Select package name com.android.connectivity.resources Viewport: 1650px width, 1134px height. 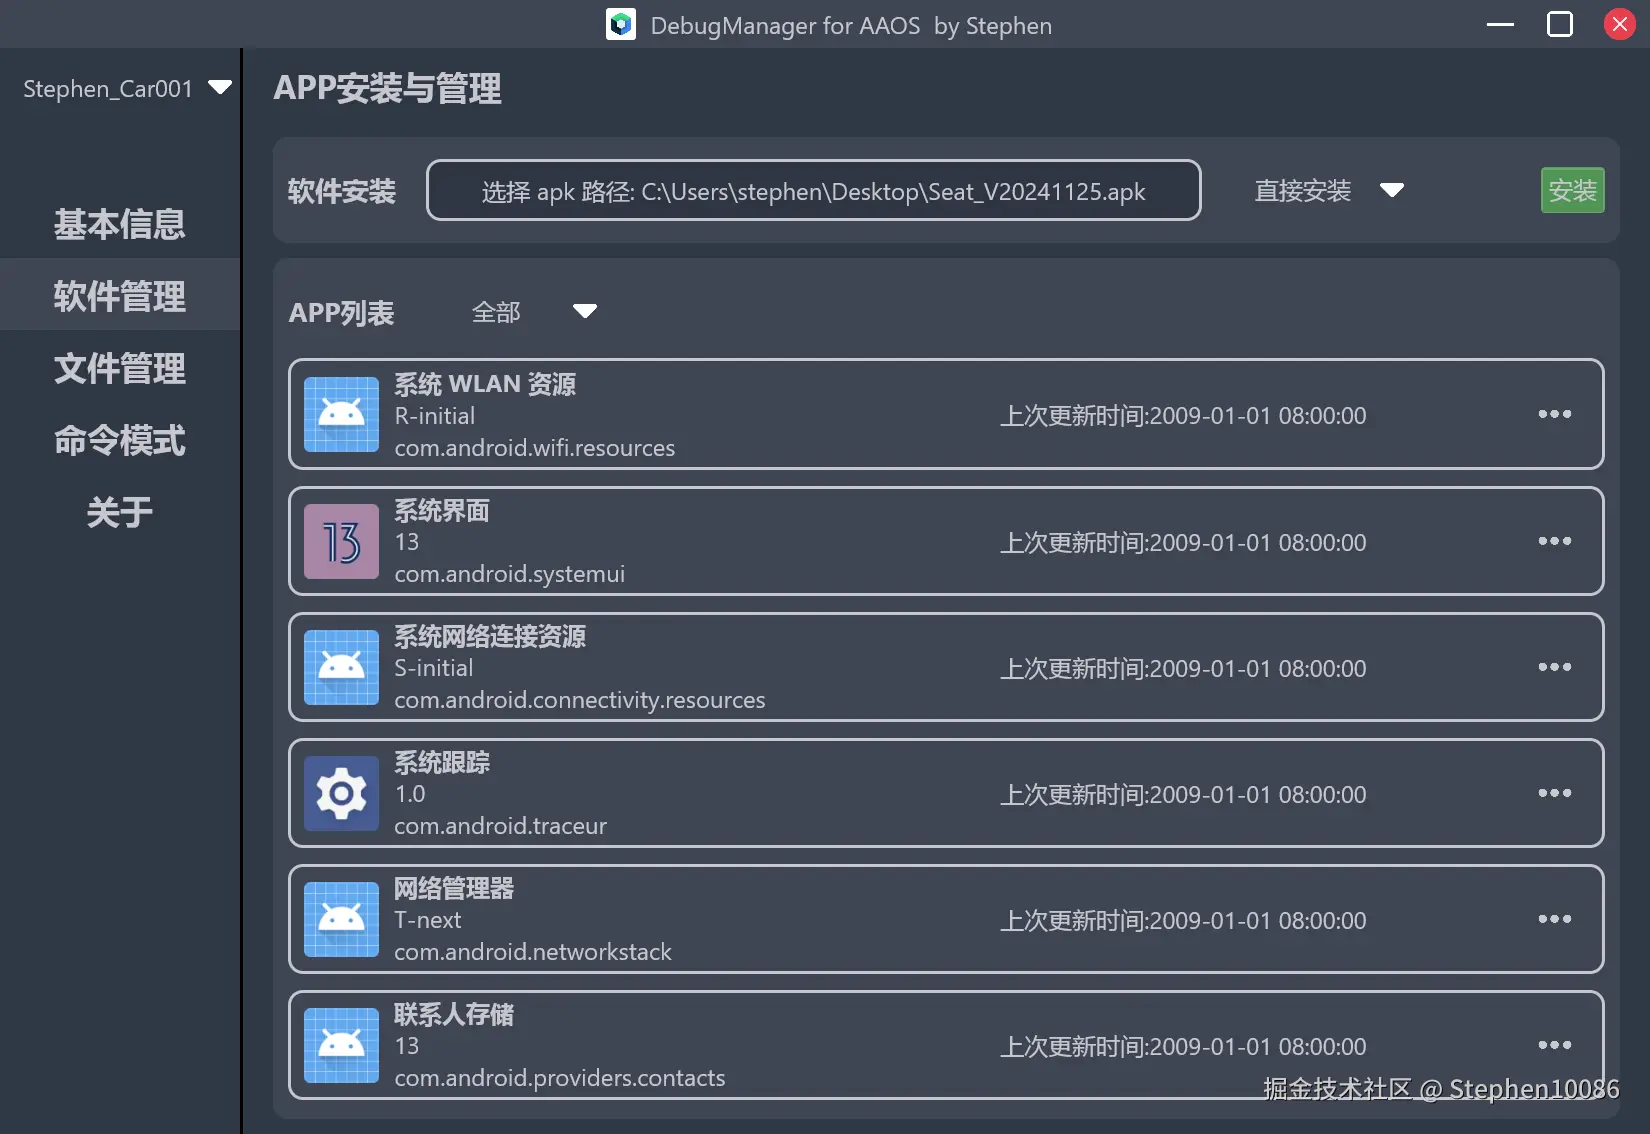pyautogui.click(x=580, y=700)
